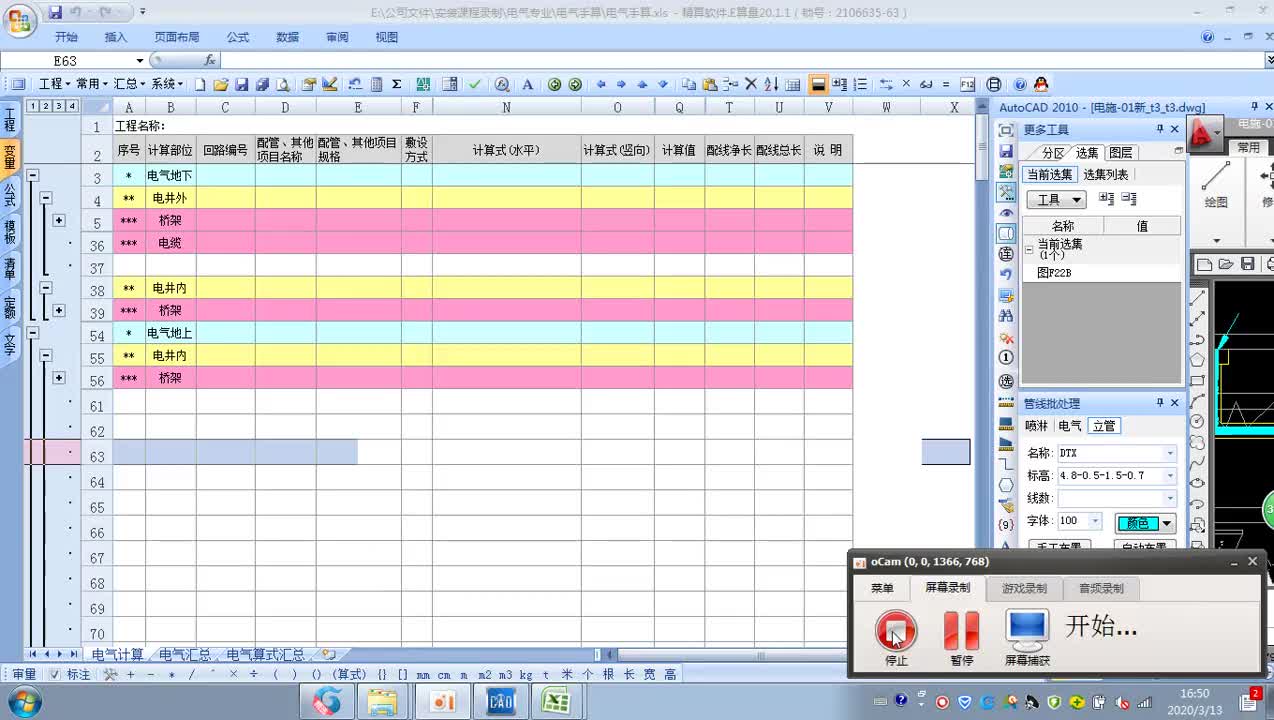Screen dimensions: 1274x720
Task: Click the eye icon in AutoCAD side strip
Action: (x=1006, y=213)
